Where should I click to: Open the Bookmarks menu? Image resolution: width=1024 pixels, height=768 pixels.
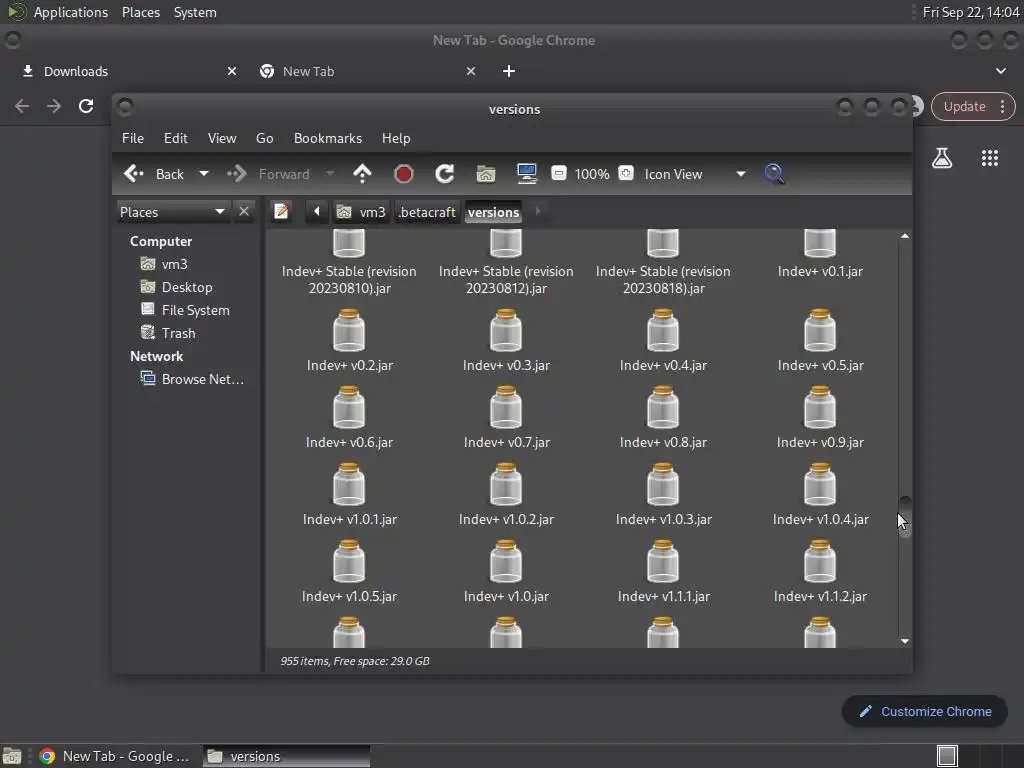click(x=327, y=138)
